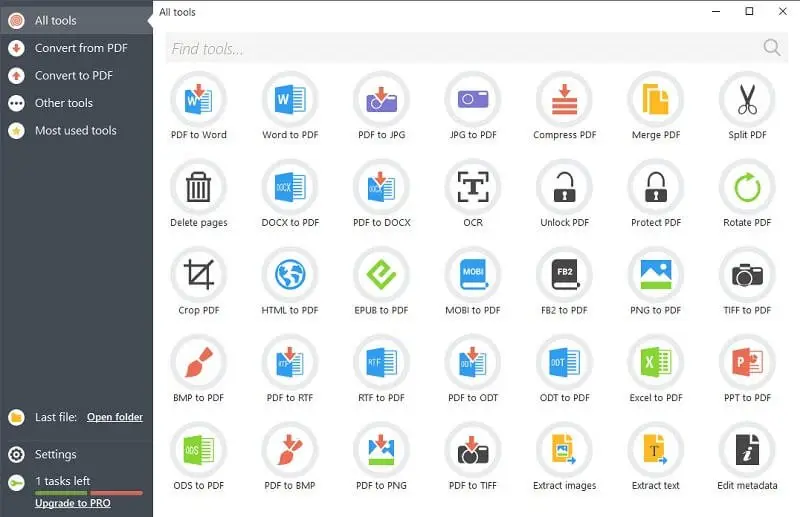Select the Split PDF scissors icon
Viewport: 800px width, 517px height.
pyautogui.click(x=747, y=100)
